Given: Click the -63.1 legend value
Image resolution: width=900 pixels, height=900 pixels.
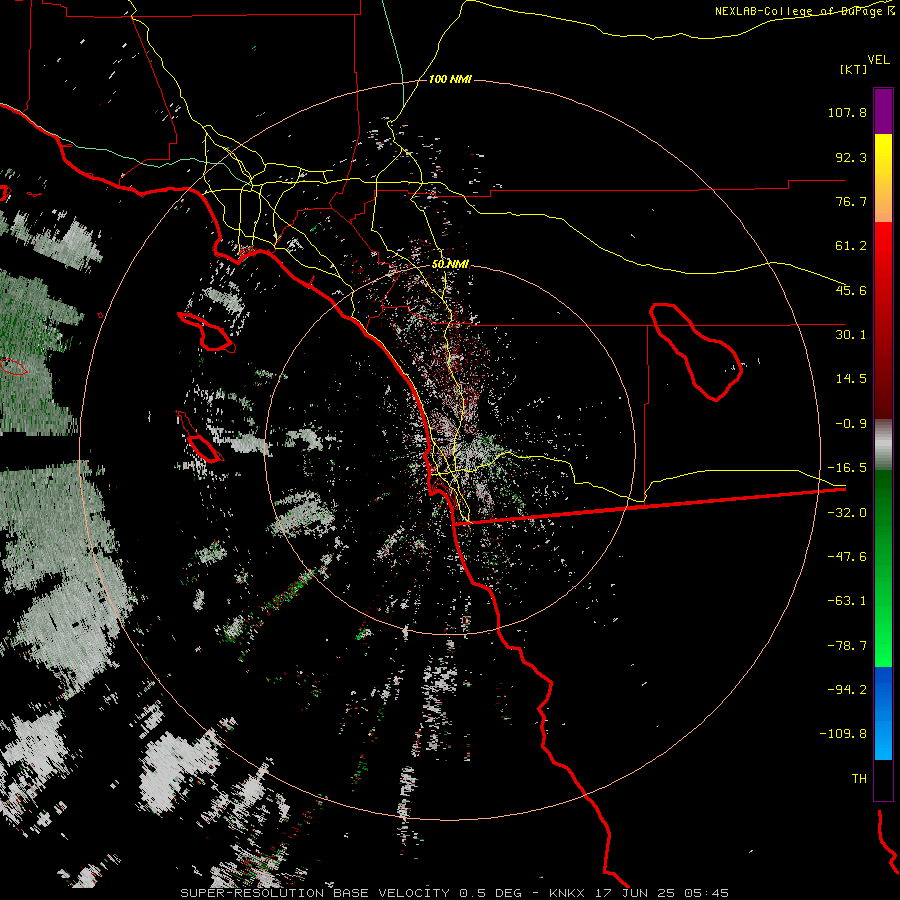Looking at the screenshot, I should [847, 601].
